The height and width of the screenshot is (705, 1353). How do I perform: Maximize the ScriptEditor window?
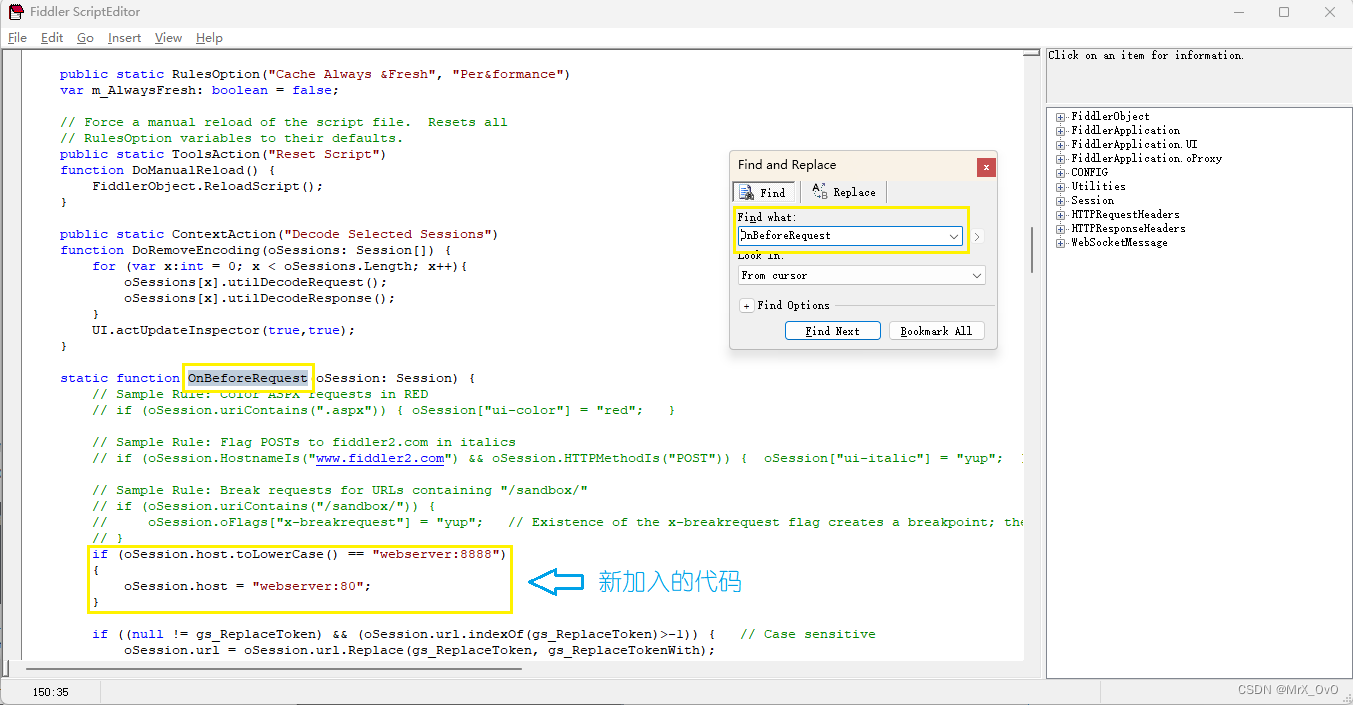(x=1284, y=12)
